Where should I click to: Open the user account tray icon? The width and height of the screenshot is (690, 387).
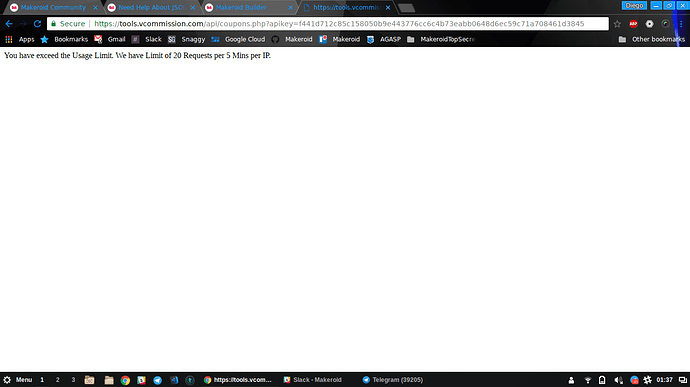(571, 380)
